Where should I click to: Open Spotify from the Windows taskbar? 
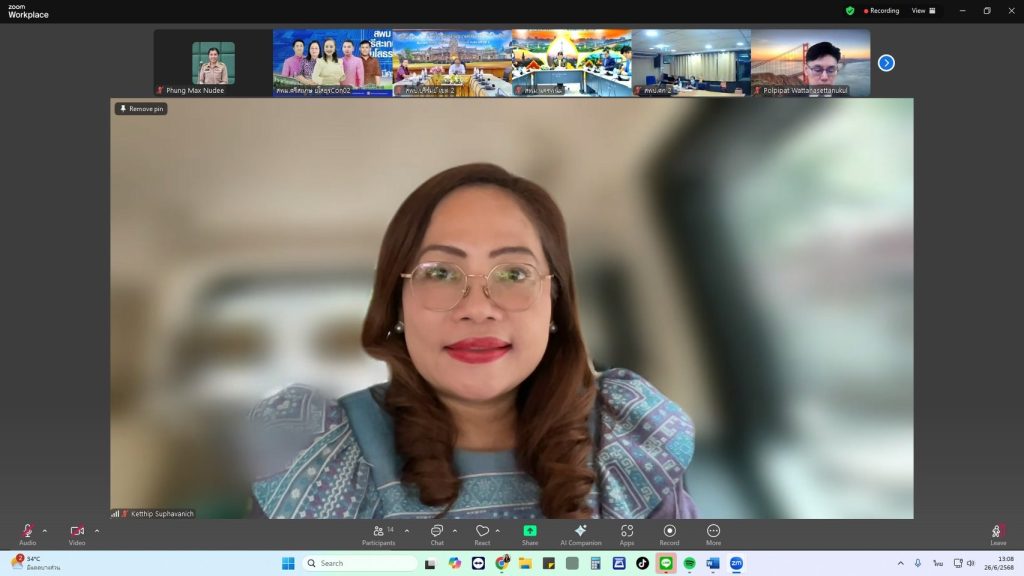coord(689,563)
